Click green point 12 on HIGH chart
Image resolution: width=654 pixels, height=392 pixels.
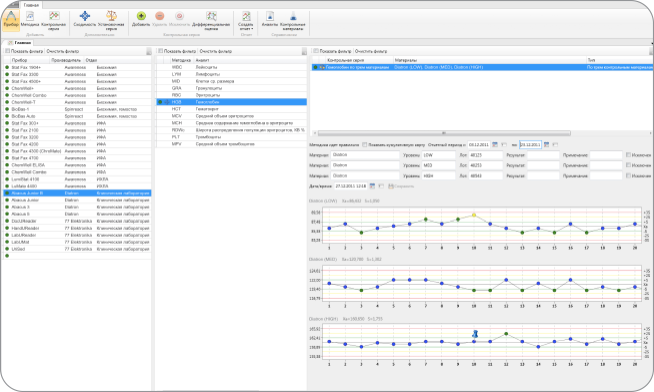(x=506, y=334)
